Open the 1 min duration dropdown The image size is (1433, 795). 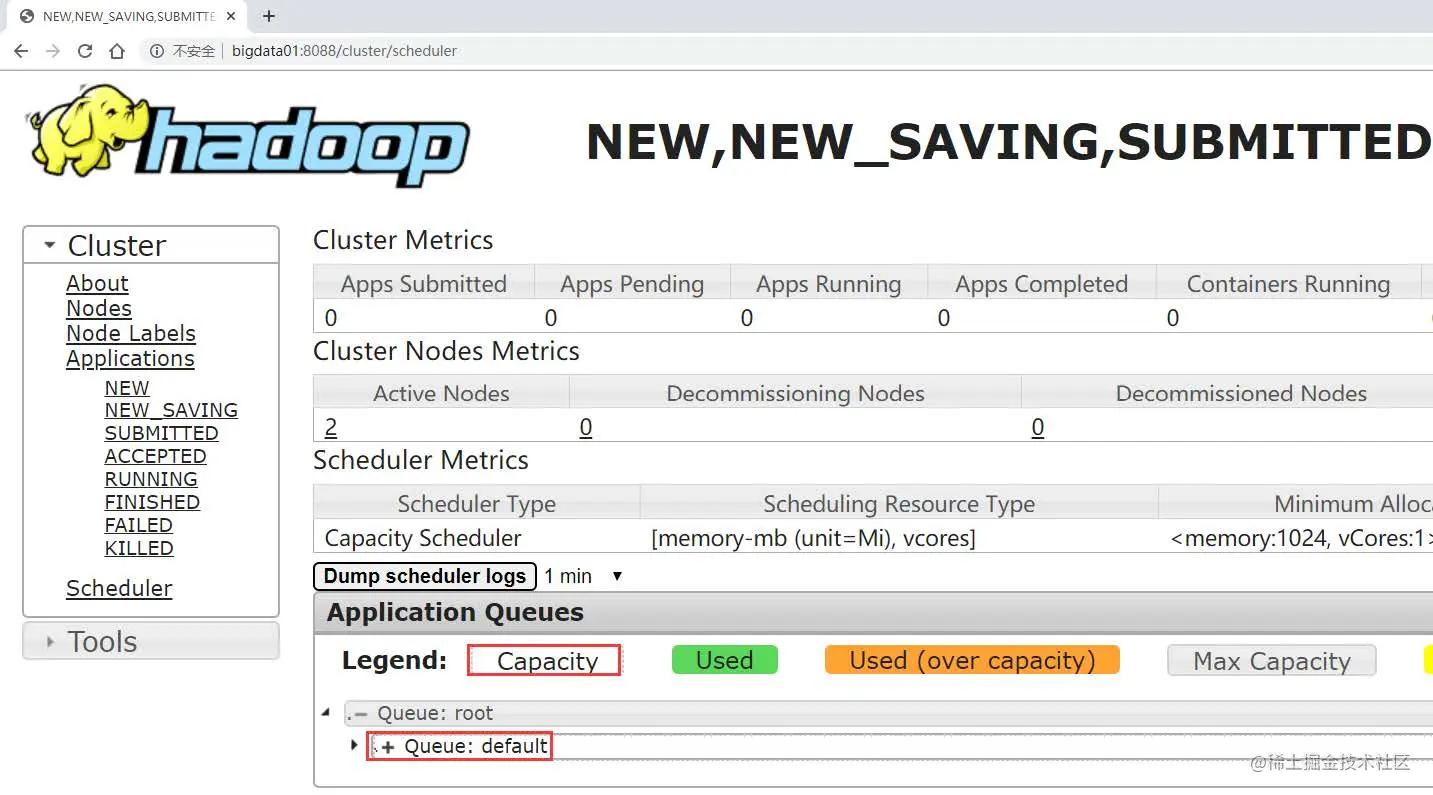pos(584,577)
